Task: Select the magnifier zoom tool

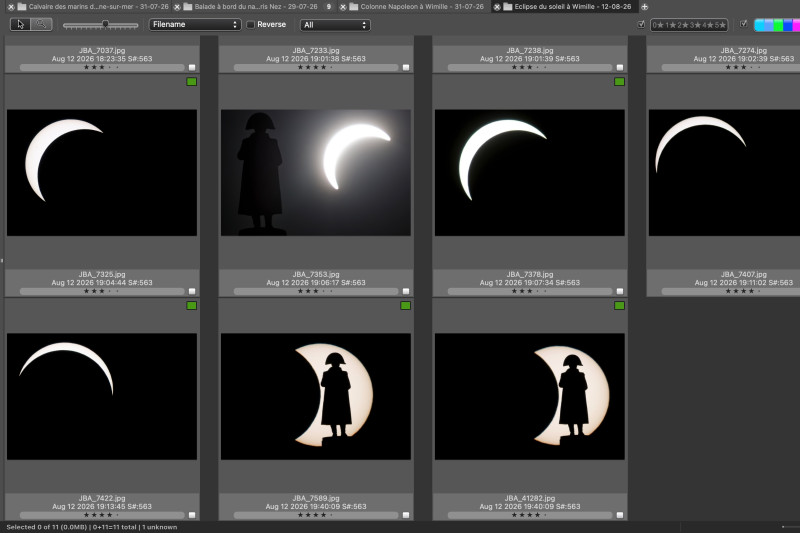Action: coord(41,24)
